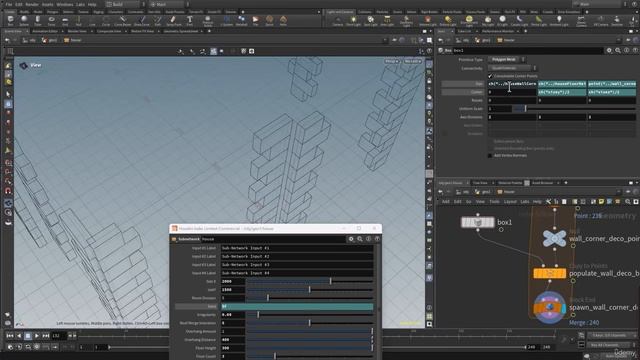Switch to the Asset Browser tab
The width and height of the screenshot is (640, 360).
click(542, 183)
